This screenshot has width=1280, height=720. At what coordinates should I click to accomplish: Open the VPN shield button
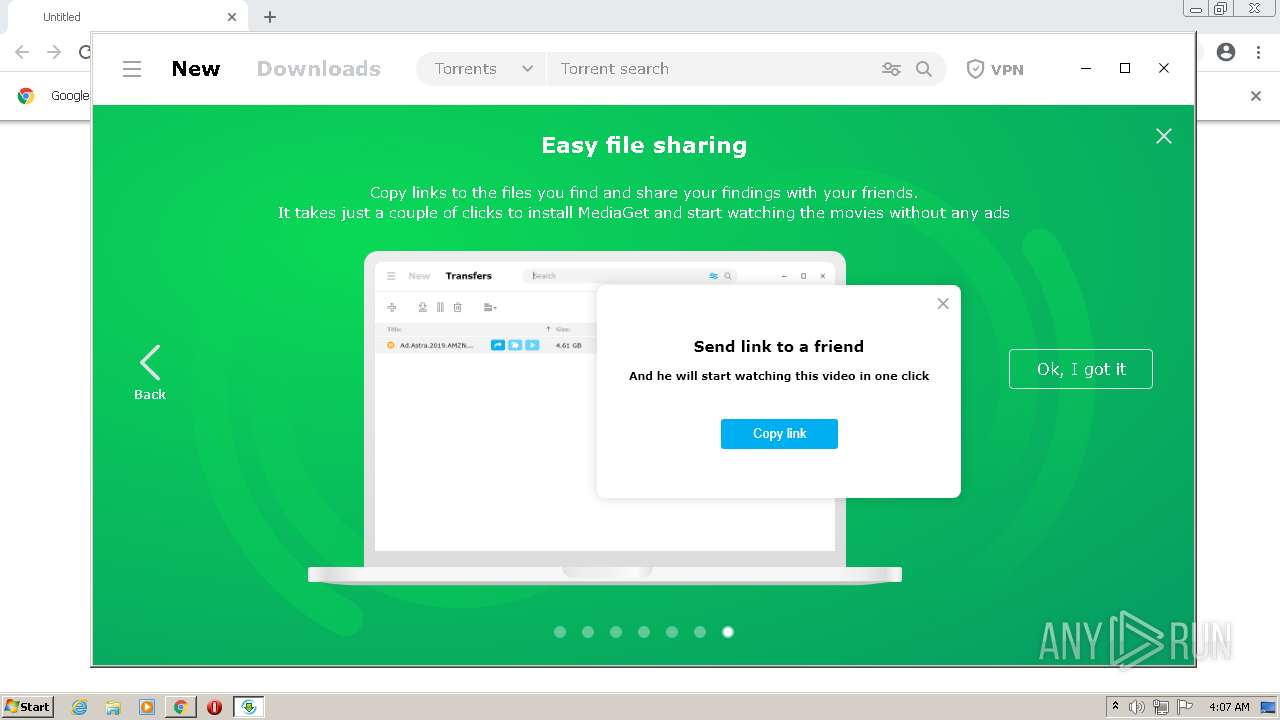pos(995,69)
